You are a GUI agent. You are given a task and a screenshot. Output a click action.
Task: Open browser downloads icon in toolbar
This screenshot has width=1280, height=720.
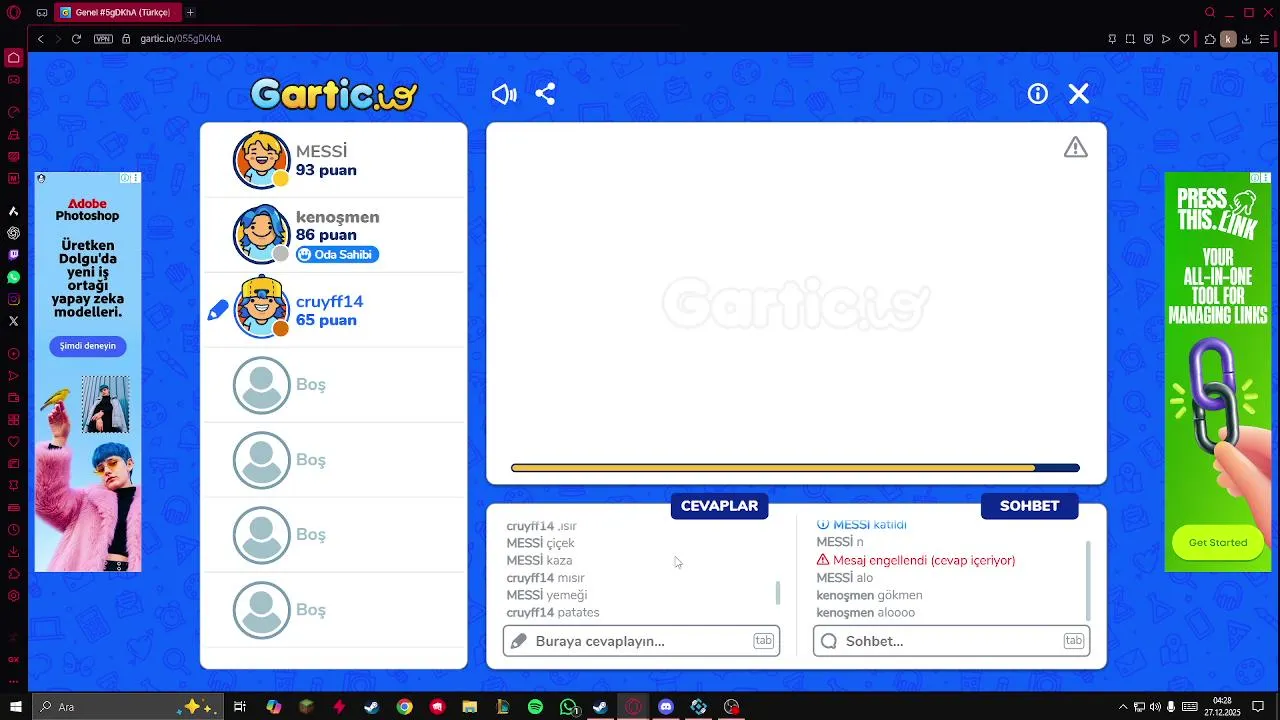[x=1247, y=39]
